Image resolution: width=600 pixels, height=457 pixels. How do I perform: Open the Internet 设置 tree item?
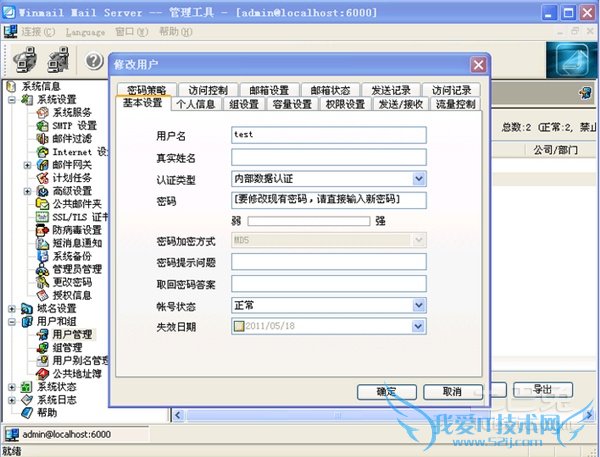[80, 152]
